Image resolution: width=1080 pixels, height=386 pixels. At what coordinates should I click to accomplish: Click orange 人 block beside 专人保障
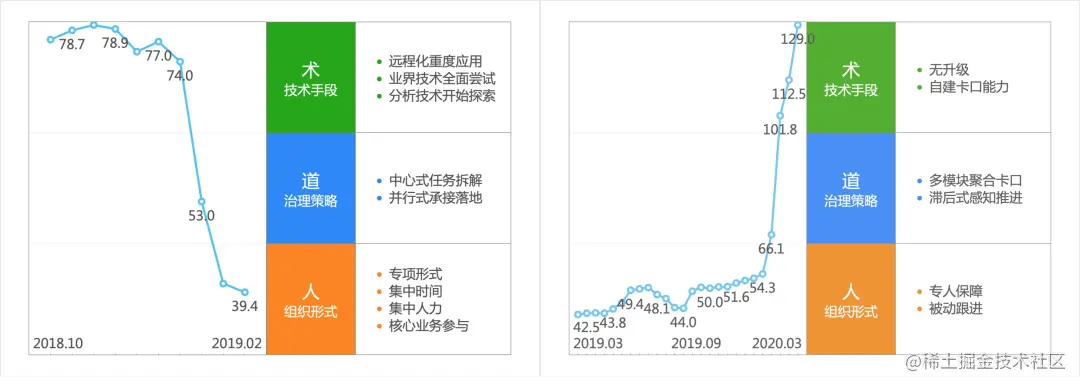851,299
